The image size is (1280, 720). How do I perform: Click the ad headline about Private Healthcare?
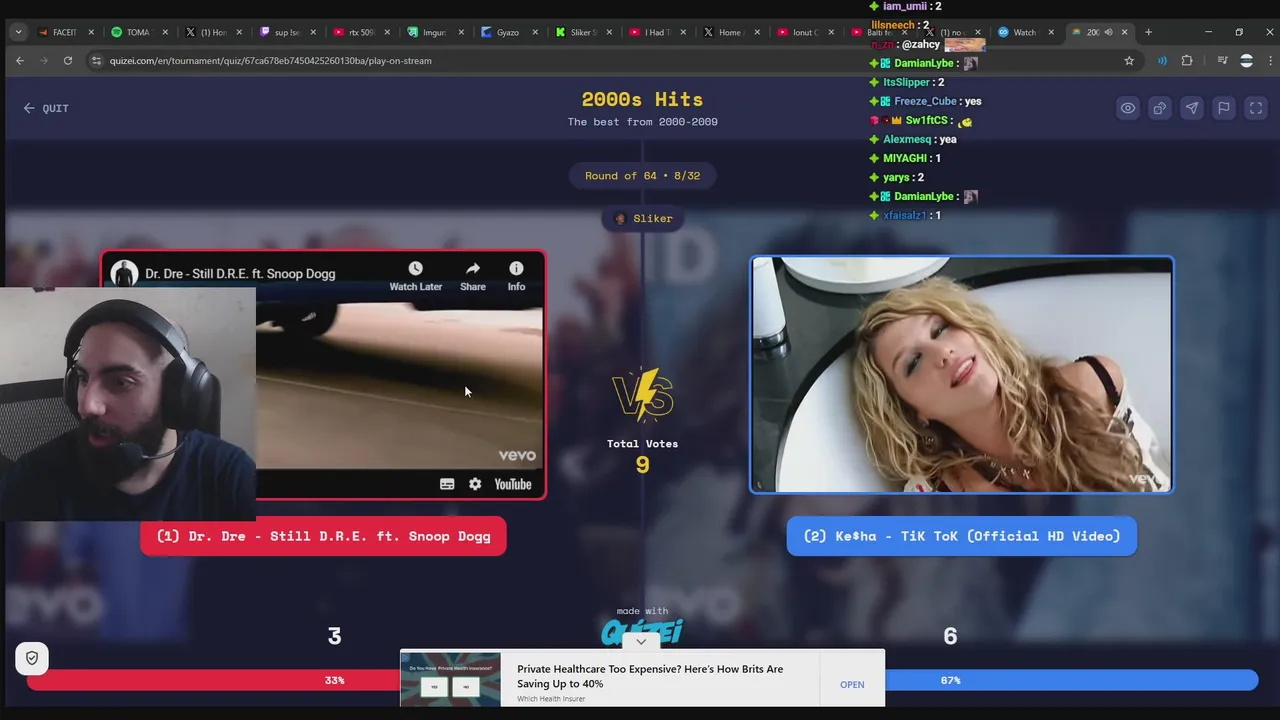point(650,676)
